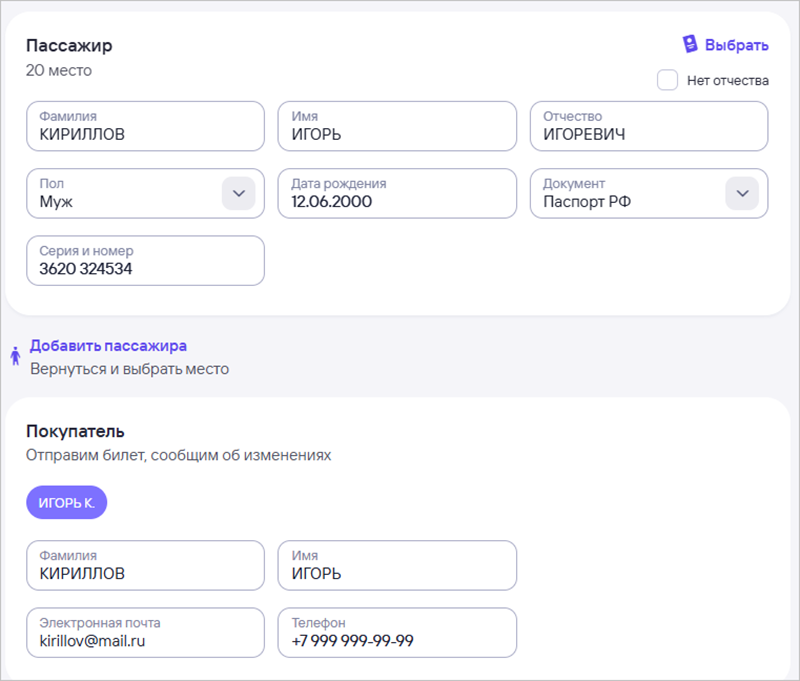Click the passenger figure icon
The image size is (800, 681).
coord(15,356)
